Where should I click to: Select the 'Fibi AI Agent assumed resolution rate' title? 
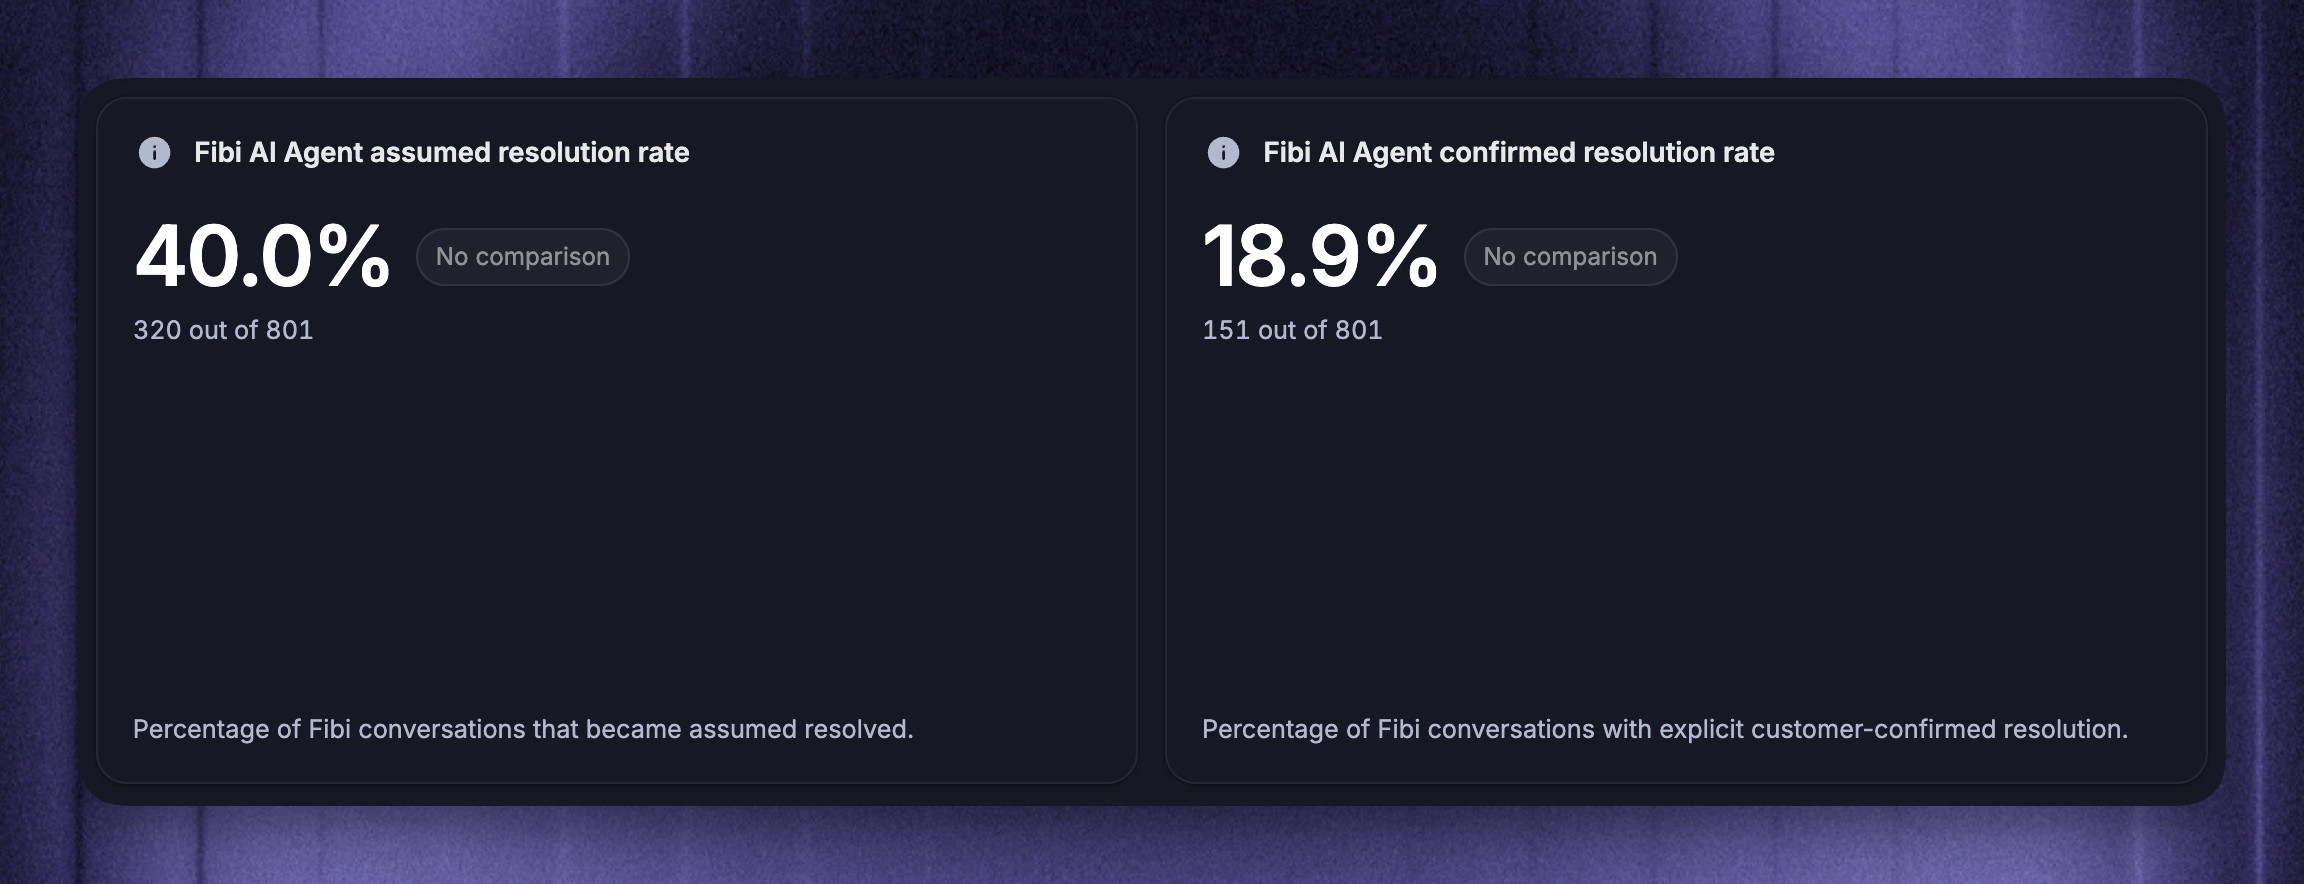442,152
